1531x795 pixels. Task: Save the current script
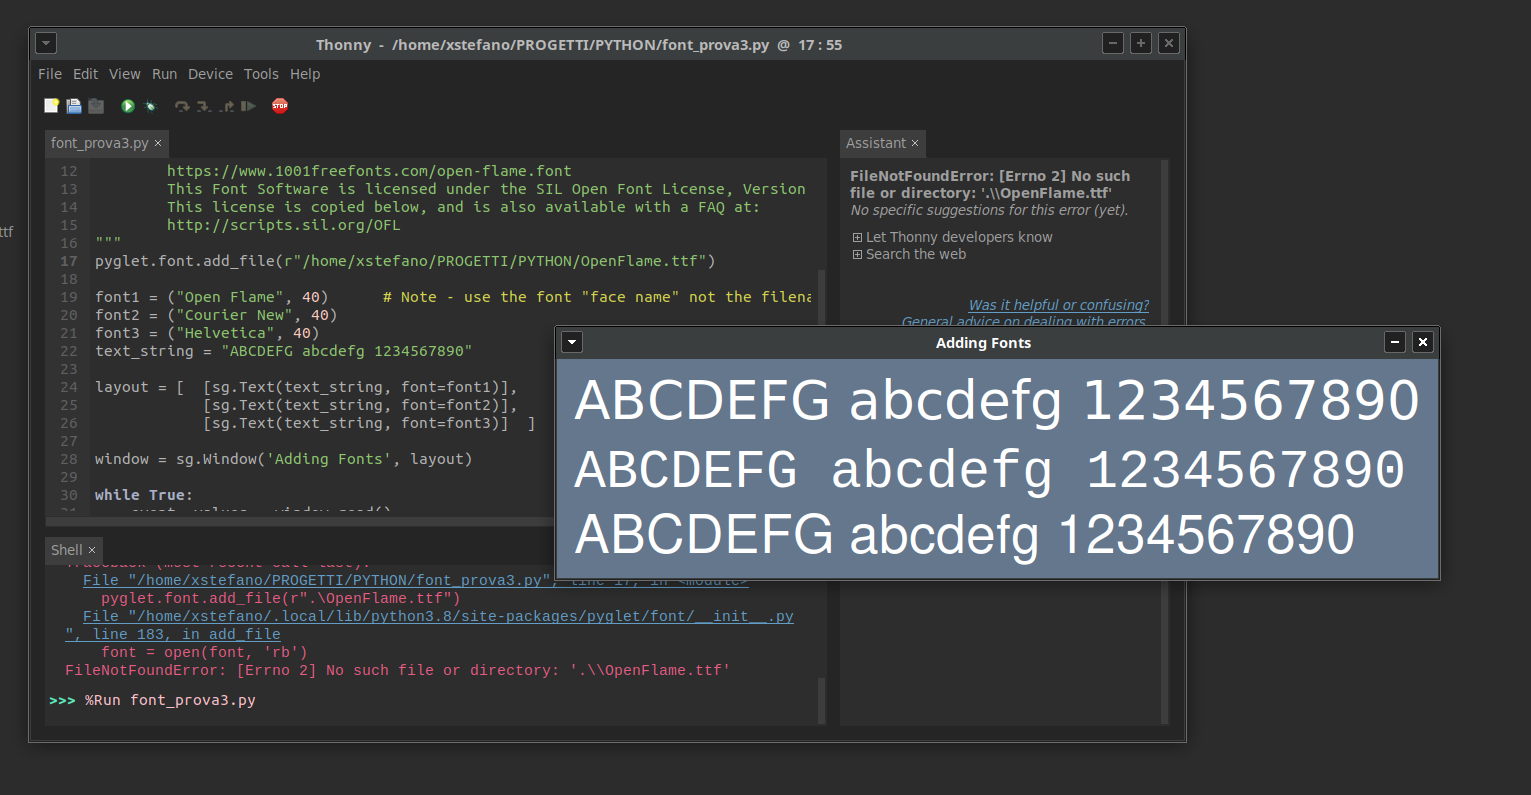coord(95,105)
